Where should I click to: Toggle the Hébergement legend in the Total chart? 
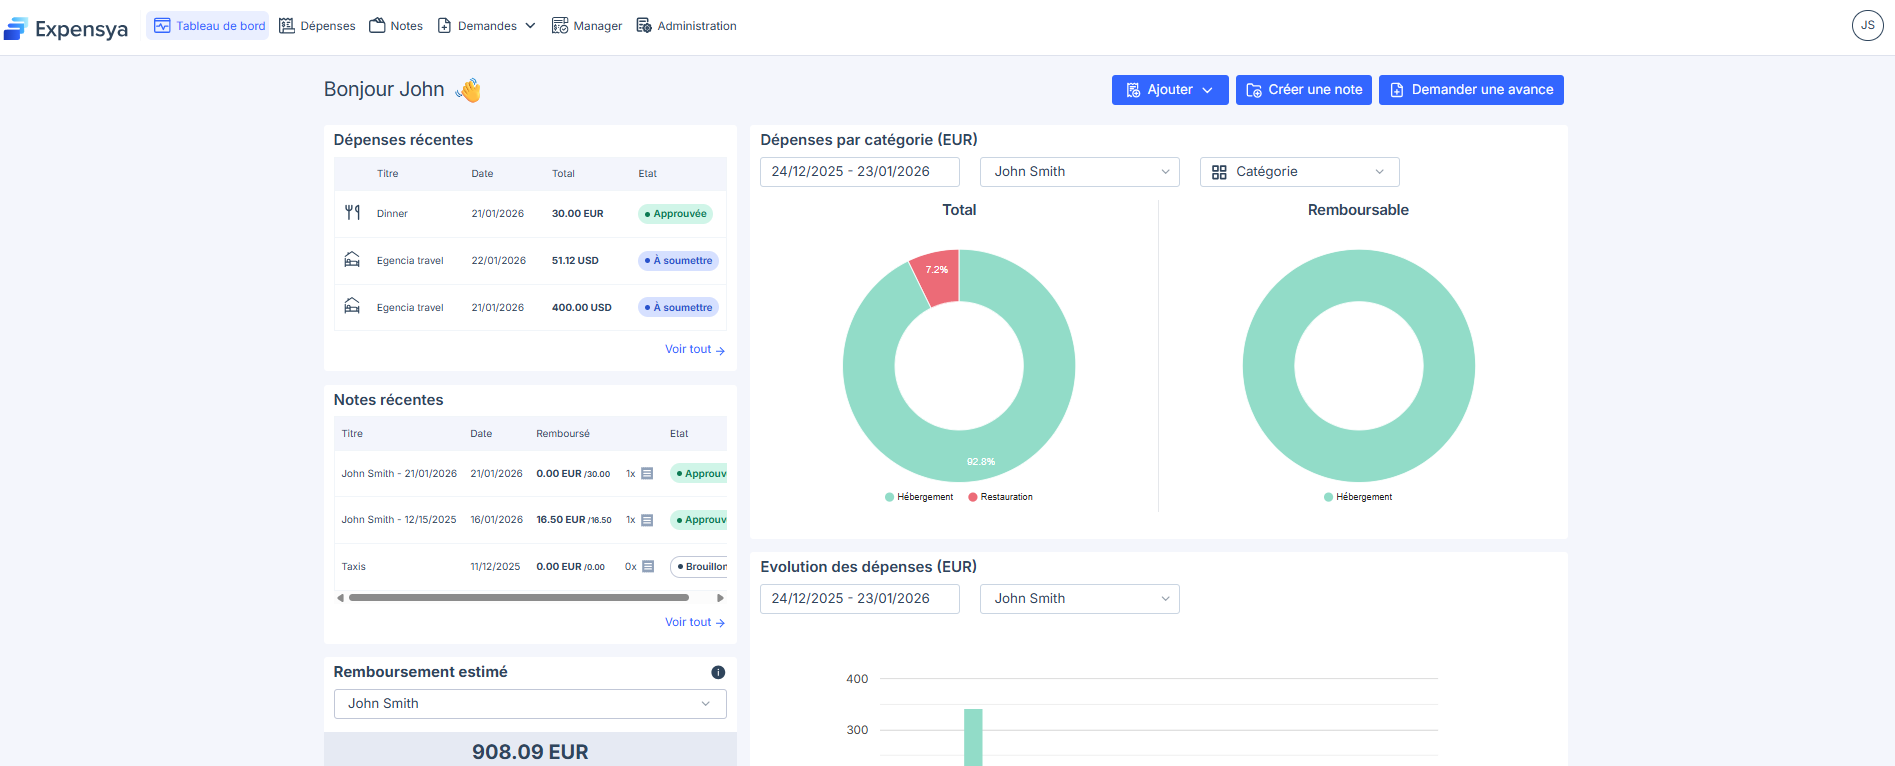point(919,497)
